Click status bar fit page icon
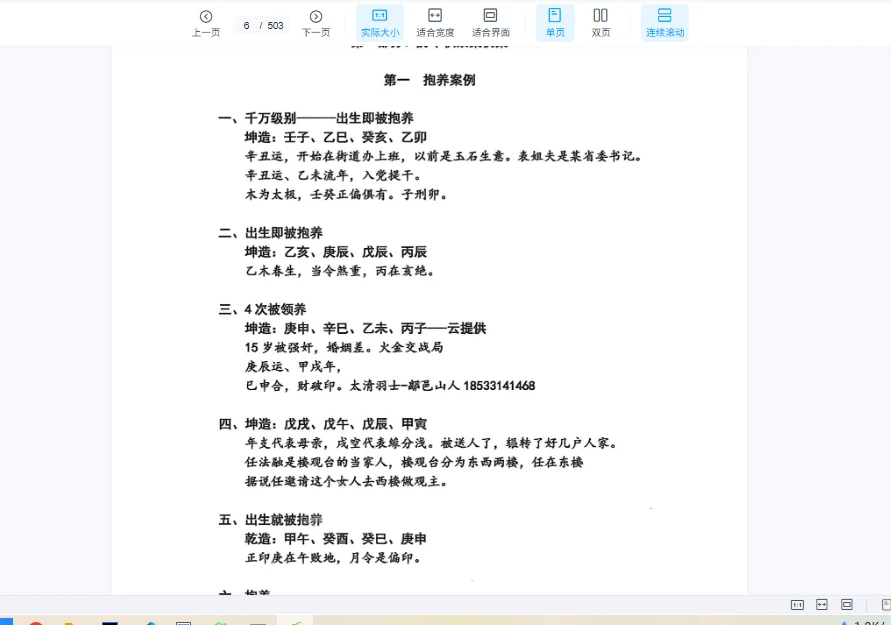Viewport: 891px width, 625px height. point(847,605)
